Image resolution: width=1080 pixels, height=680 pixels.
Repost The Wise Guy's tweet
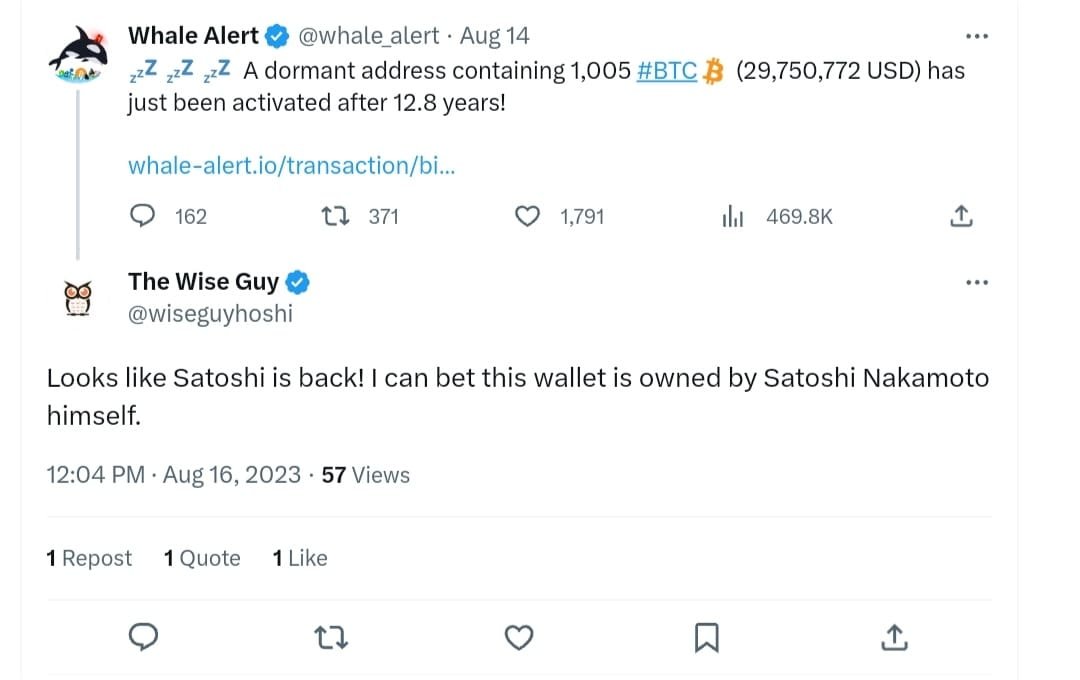331,636
